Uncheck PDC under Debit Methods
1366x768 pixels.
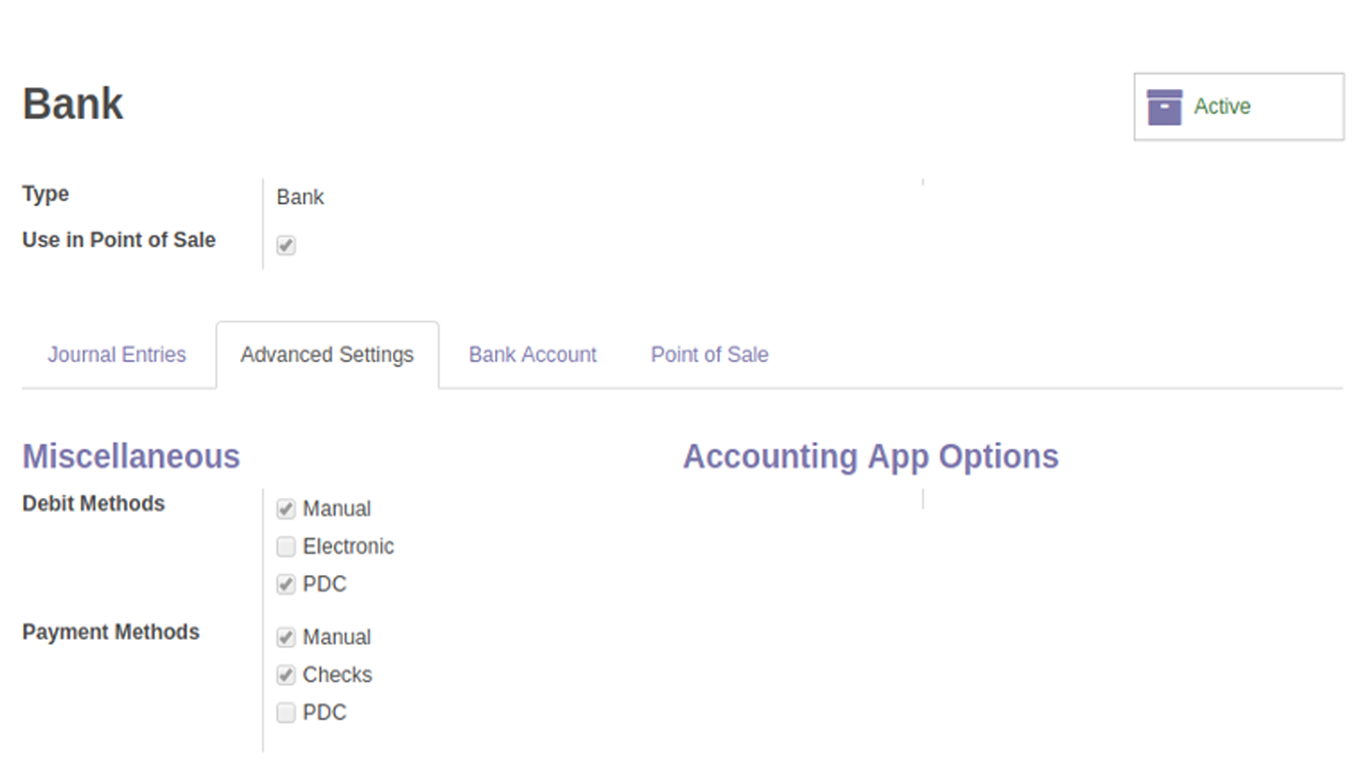[x=286, y=585]
